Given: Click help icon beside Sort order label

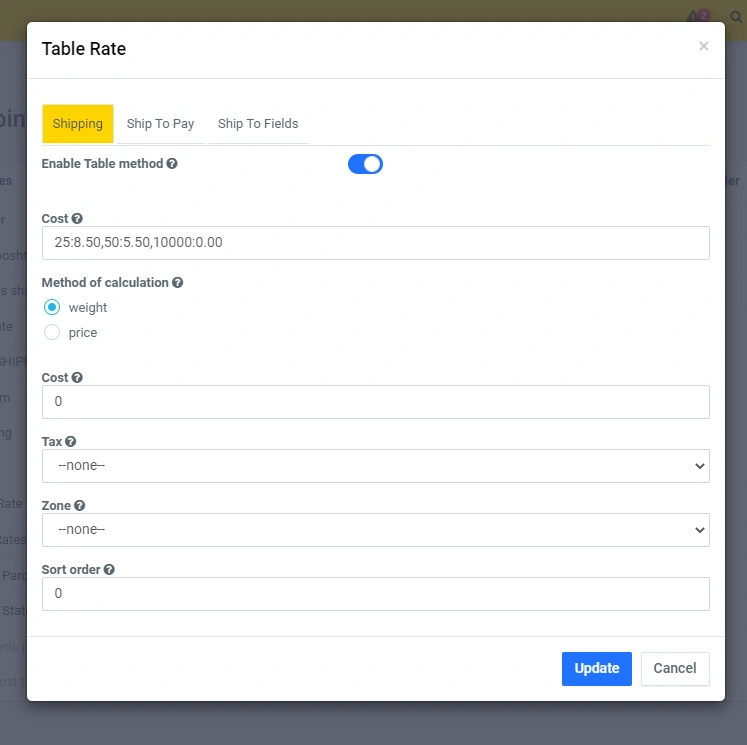Looking at the screenshot, I should (x=109, y=570).
